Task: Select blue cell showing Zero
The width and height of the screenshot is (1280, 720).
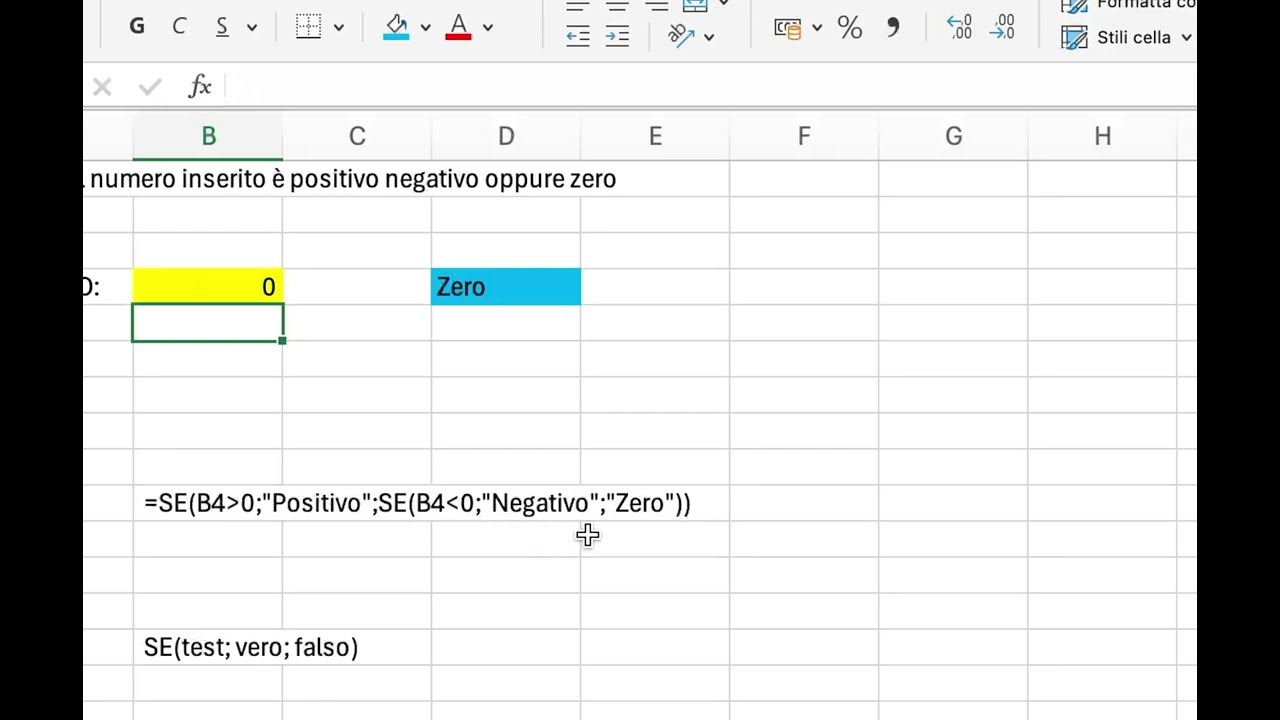Action: (506, 287)
